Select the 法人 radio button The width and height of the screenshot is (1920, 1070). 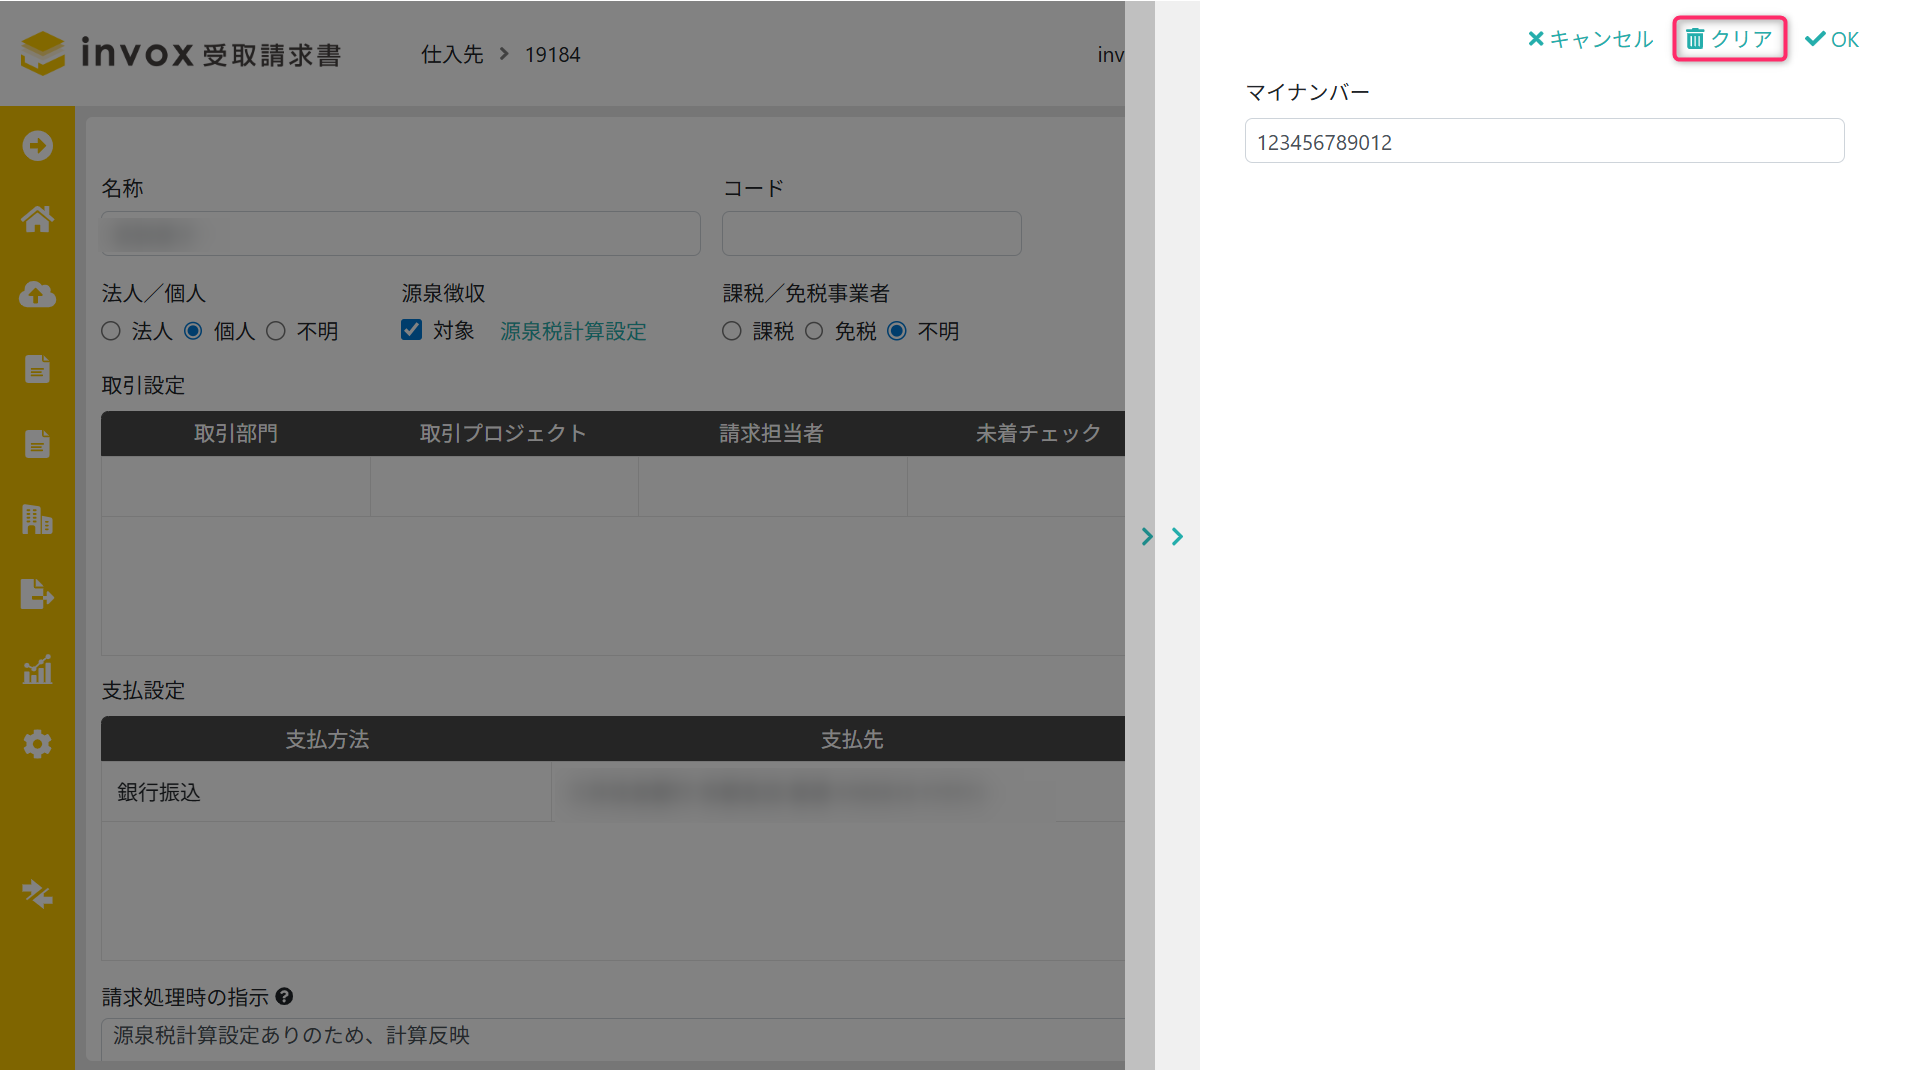(x=111, y=331)
